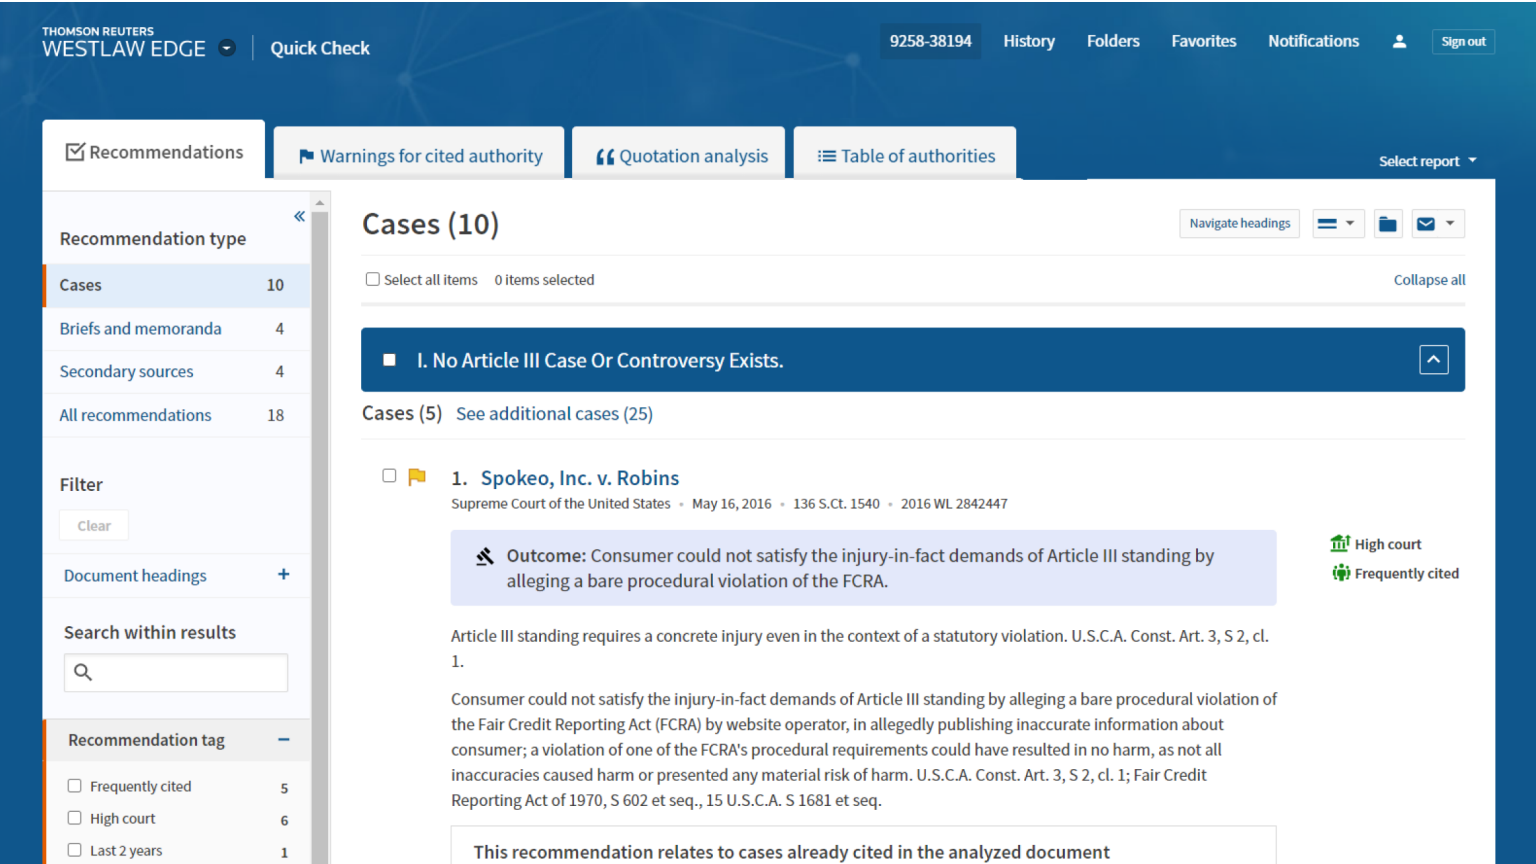Click the search magnifier icon
1536x864 pixels.
[x=84, y=672]
